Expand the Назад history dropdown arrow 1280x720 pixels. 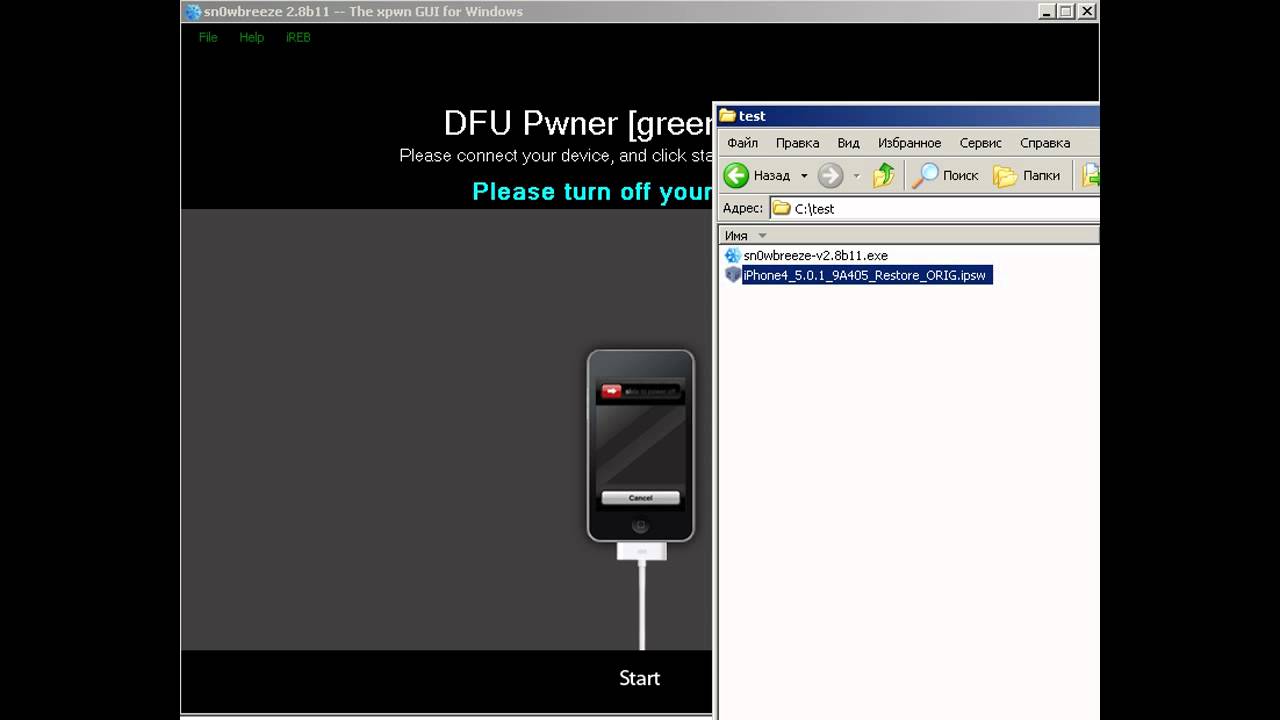[804, 176]
